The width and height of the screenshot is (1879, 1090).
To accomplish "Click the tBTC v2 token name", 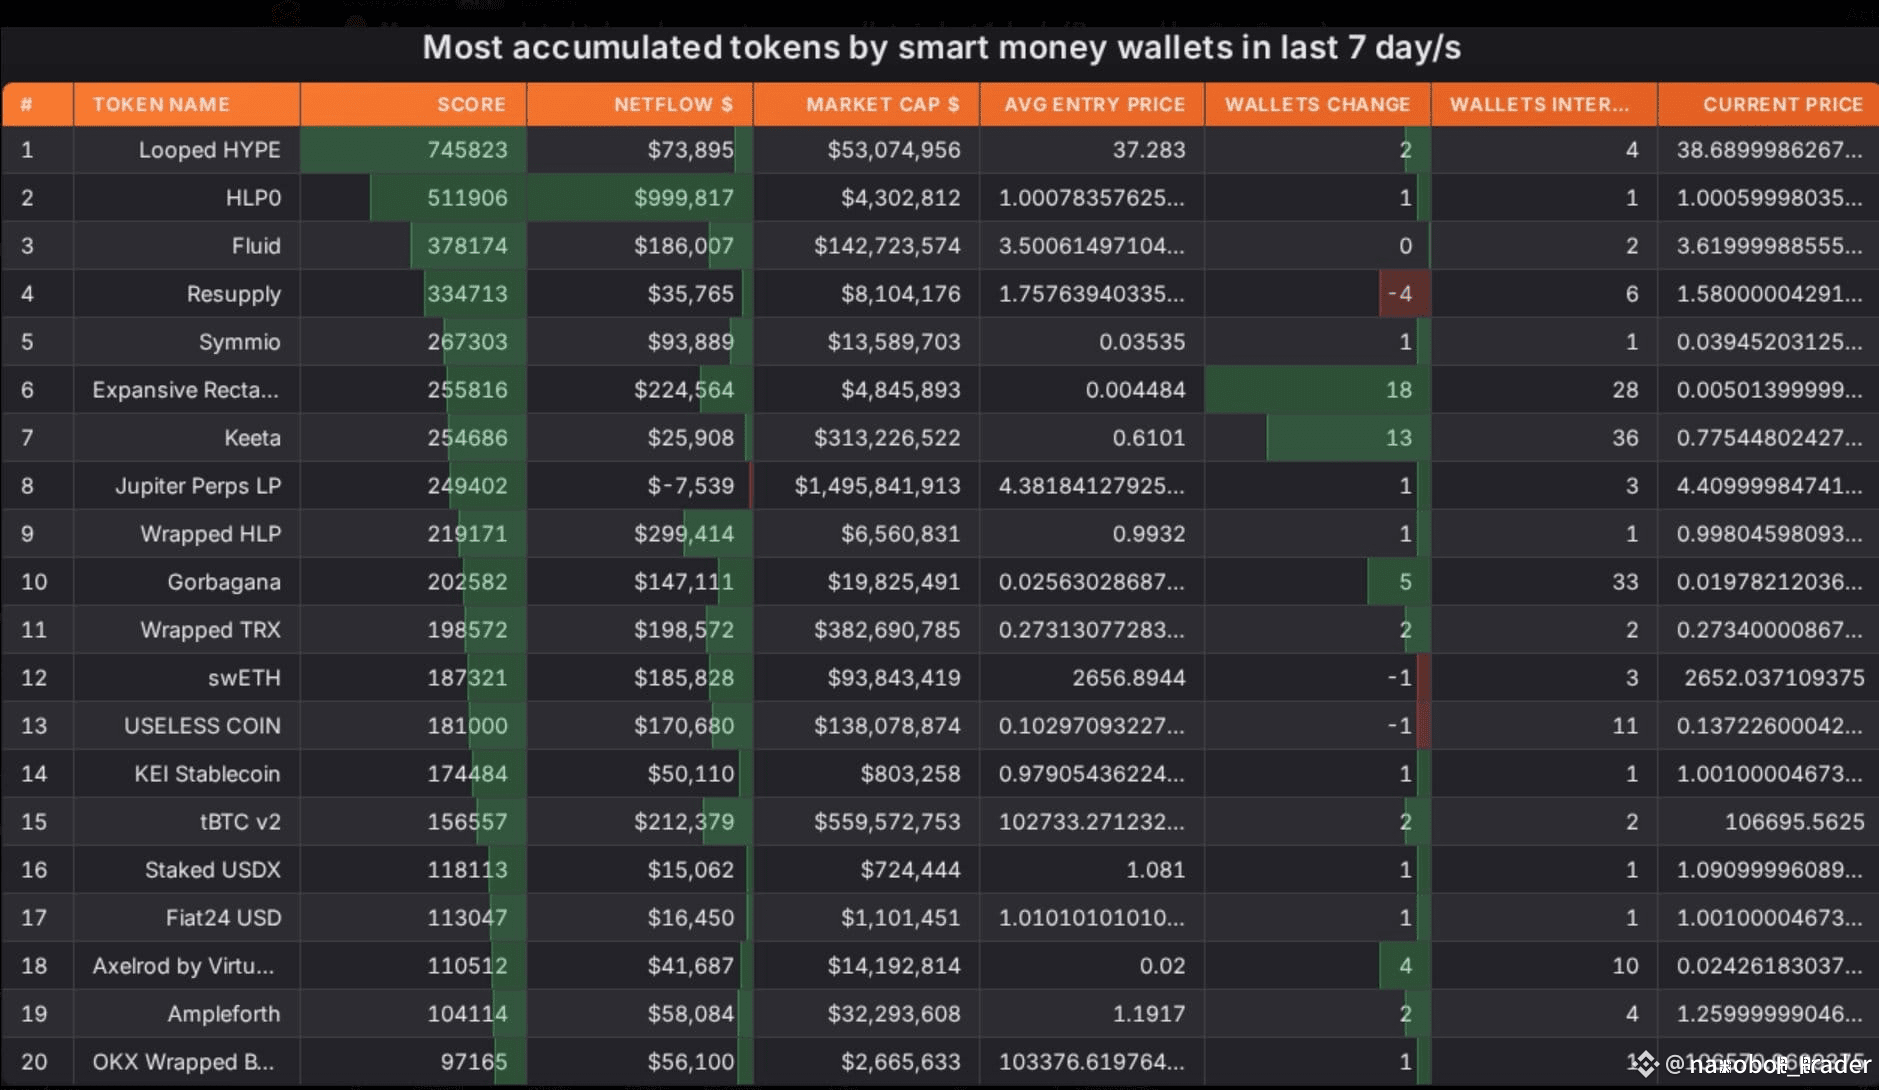I will point(240,822).
